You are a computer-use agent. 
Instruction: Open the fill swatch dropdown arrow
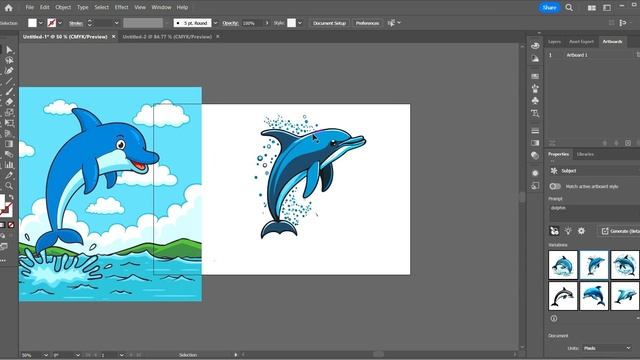pos(40,23)
